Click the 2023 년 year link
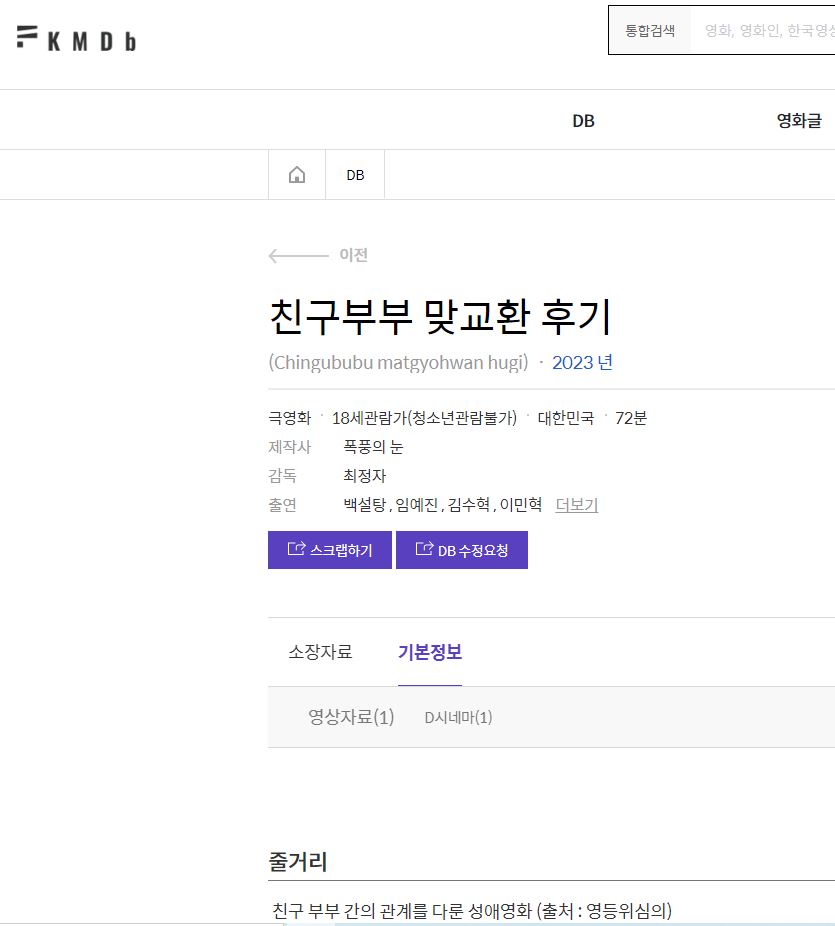 tap(582, 363)
